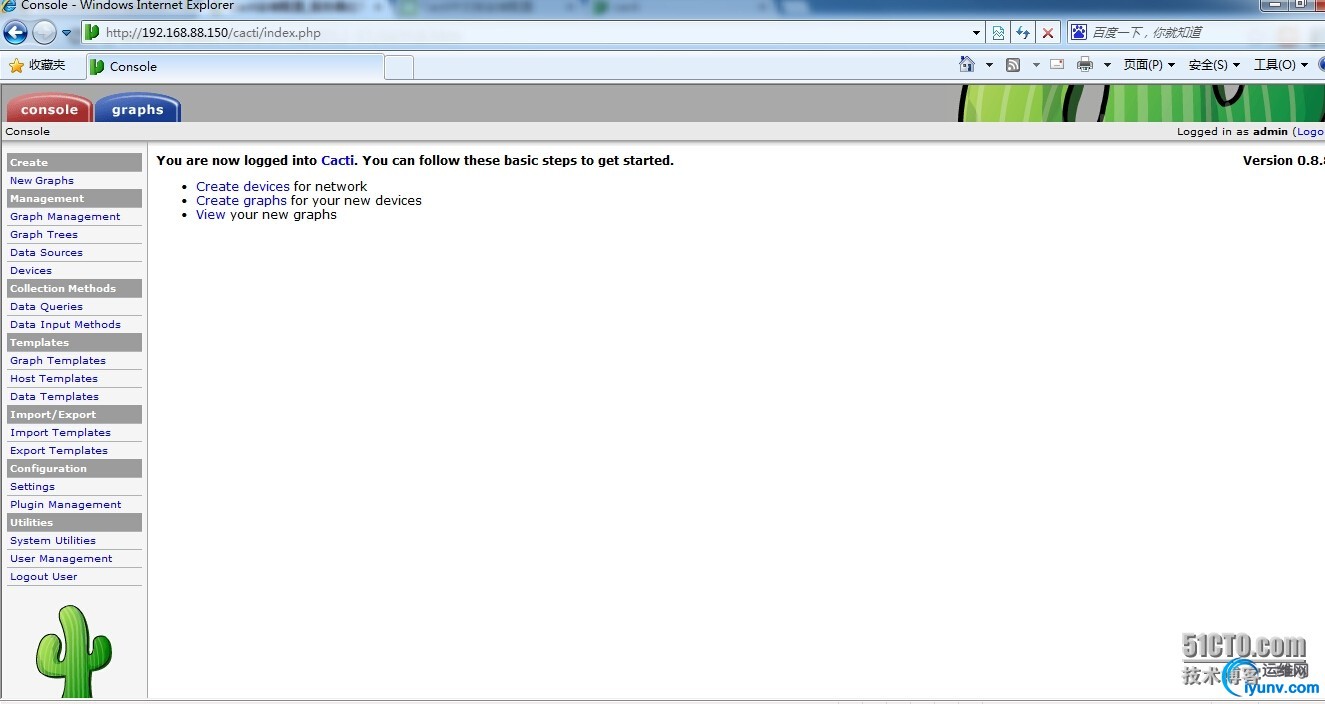The width and height of the screenshot is (1325, 704).
Task: Follow the 'View' your new graphs link
Action: click(211, 215)
